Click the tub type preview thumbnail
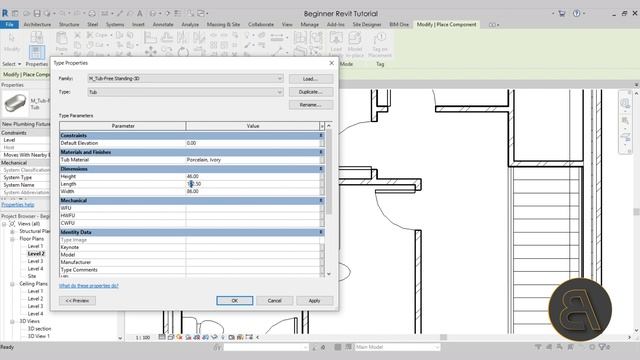The height and width of the screenshot is (360, 640). 16,103
